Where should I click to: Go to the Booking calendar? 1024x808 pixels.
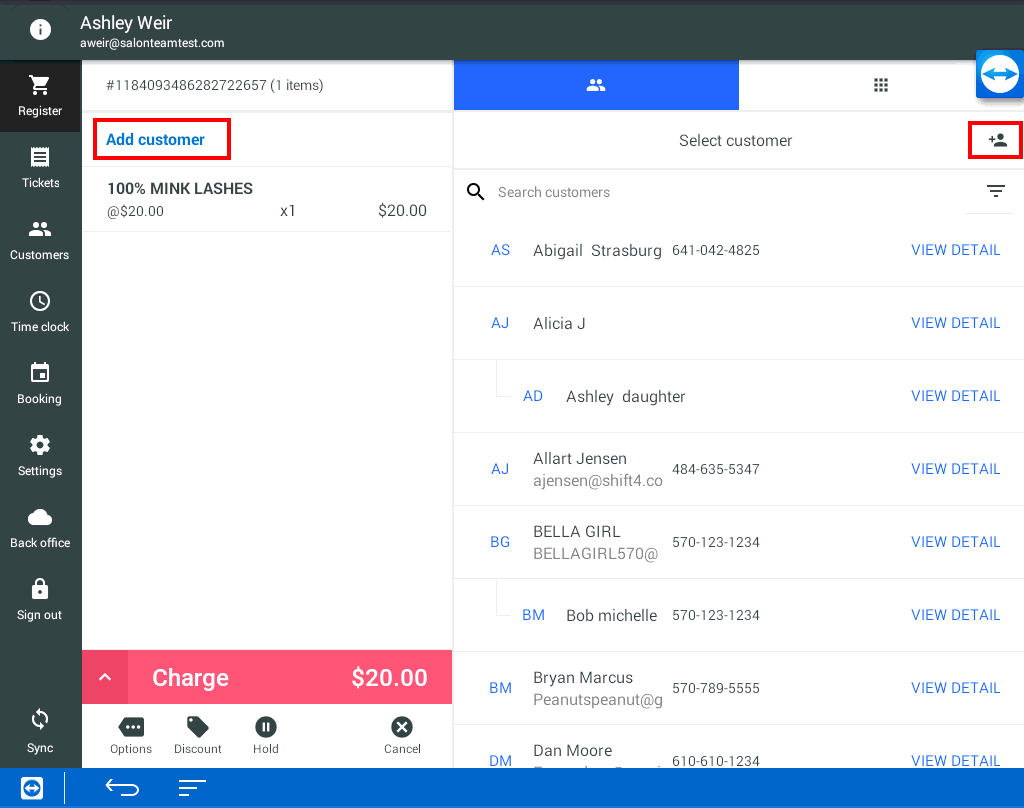click(40, 384)
